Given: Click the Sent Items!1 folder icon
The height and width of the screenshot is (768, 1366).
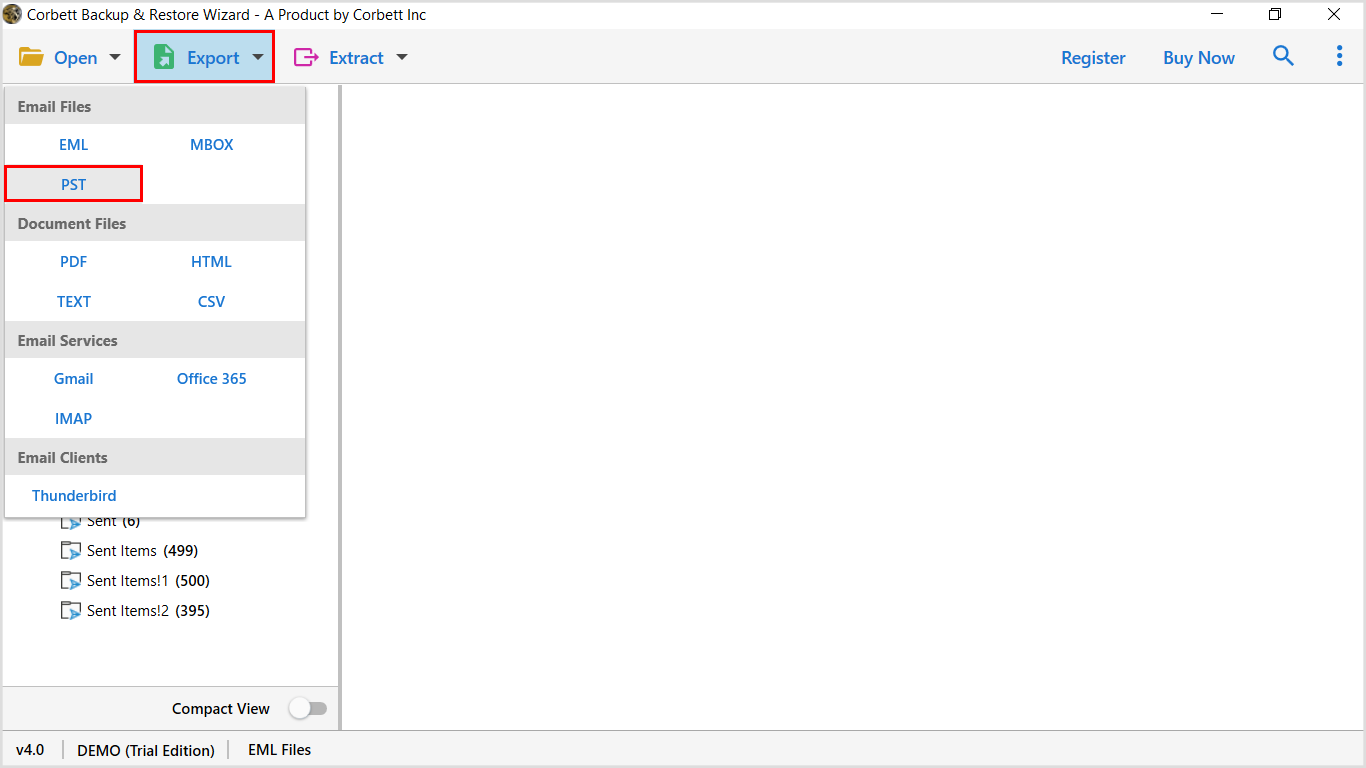Looking at the screenshot, I should (x=71, y=581).
